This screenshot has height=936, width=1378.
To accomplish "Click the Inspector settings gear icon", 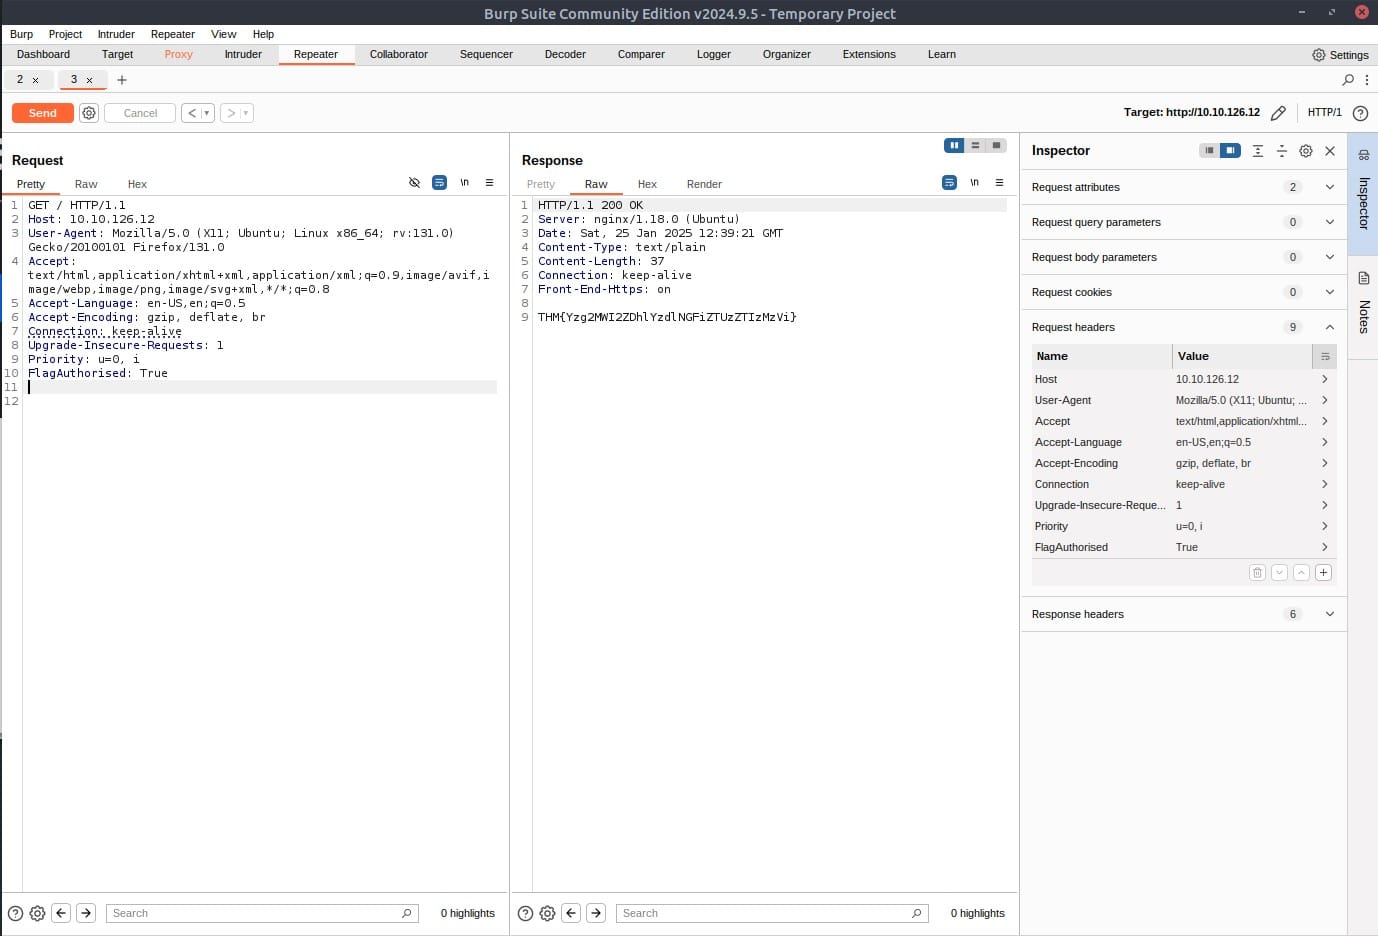I will click(1306, 151).
